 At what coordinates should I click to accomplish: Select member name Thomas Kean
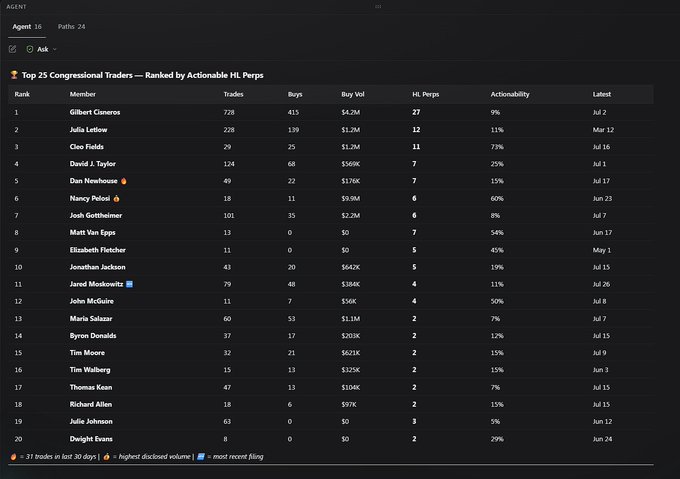pos(91,387)
